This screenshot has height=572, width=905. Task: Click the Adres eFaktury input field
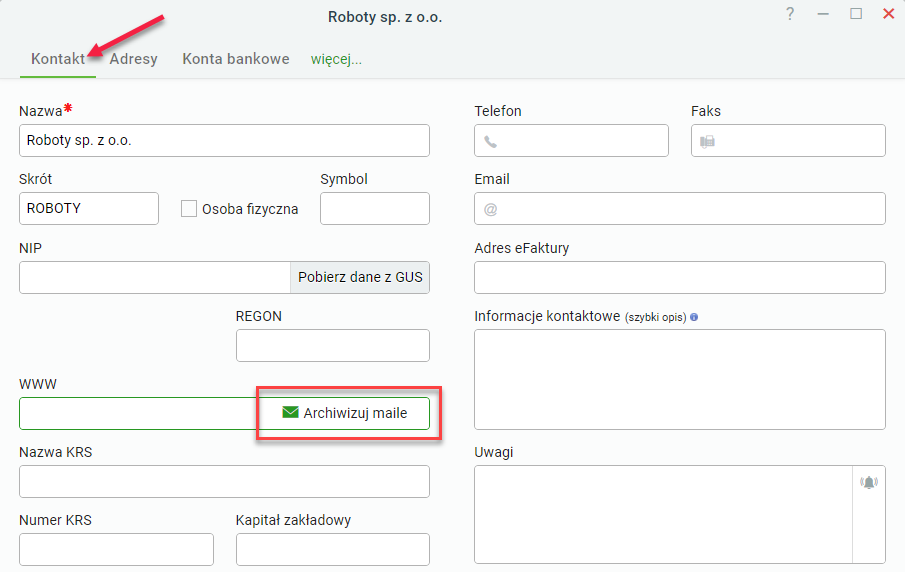pos(680,277)
